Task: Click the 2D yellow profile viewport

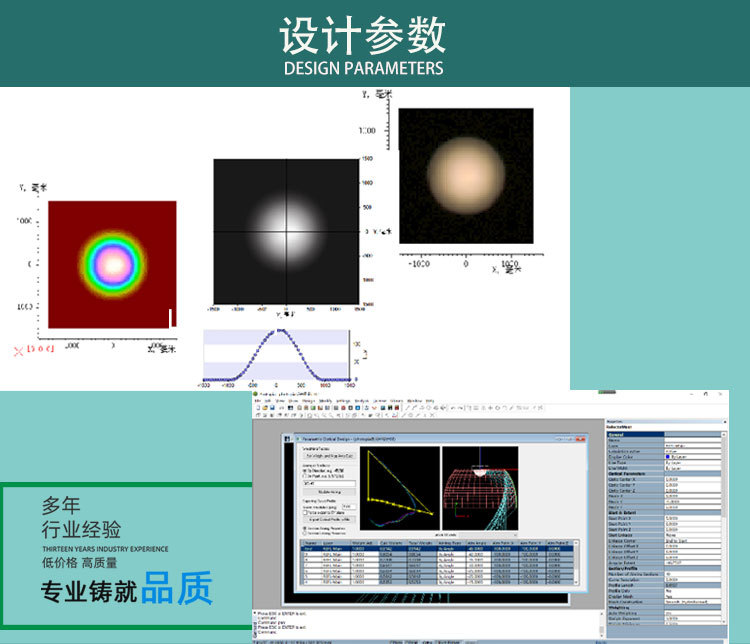Action: 399,488
